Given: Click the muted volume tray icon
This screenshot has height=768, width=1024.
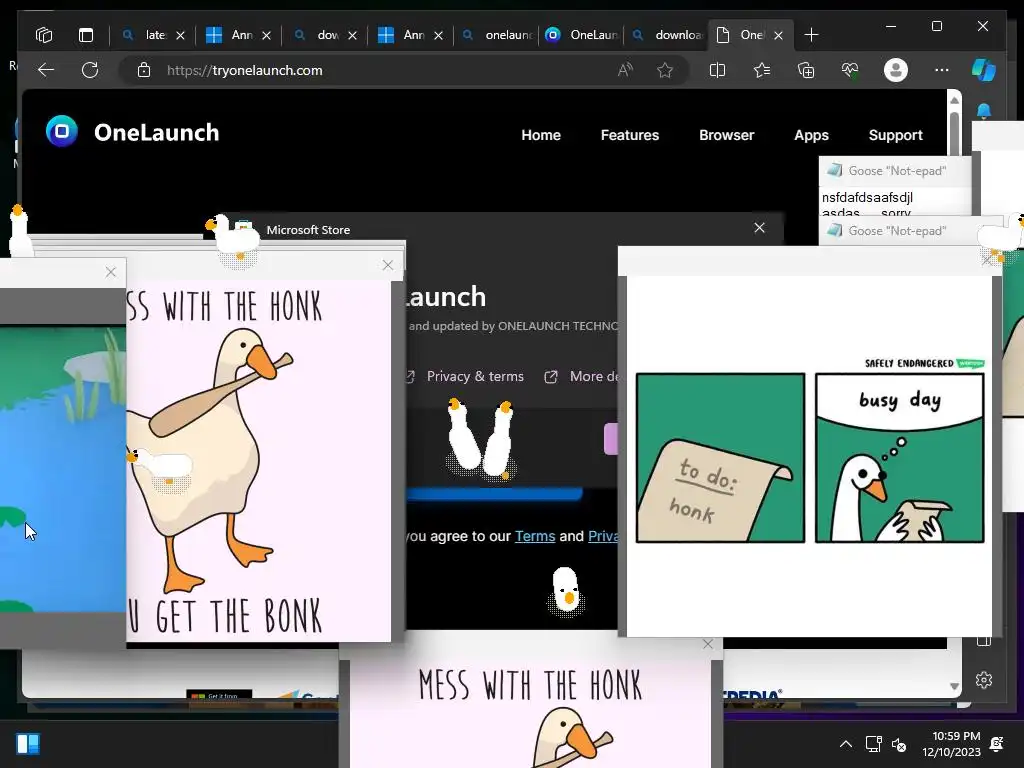Looking at the screenshot, I should (x=899, y=744).
